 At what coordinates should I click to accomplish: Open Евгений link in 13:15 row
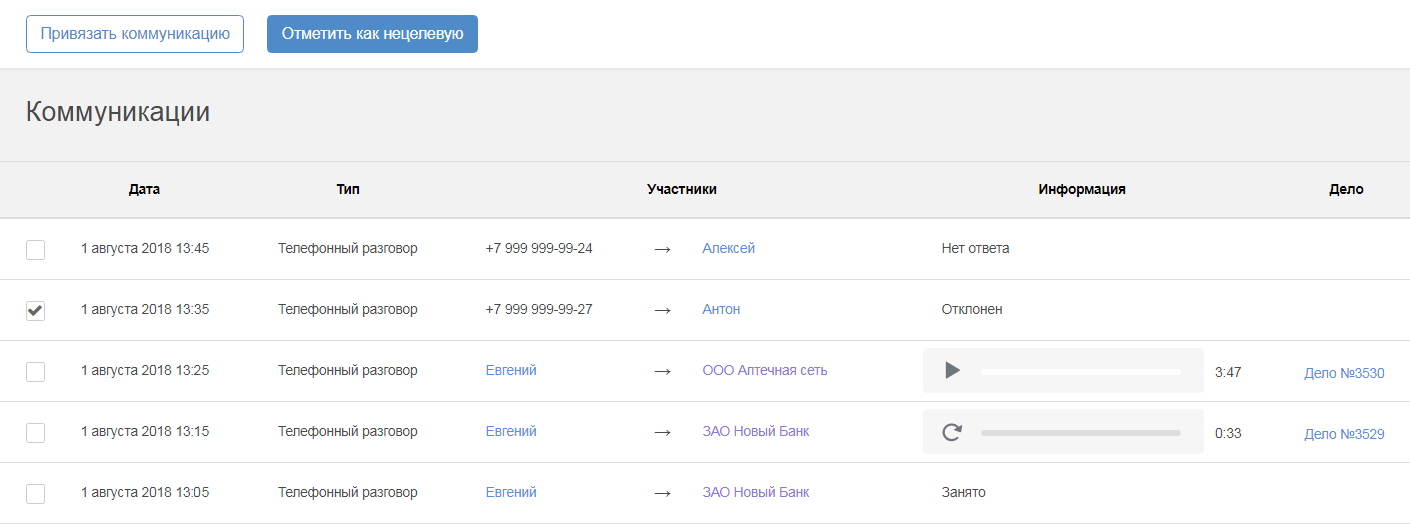coord(511,431)
